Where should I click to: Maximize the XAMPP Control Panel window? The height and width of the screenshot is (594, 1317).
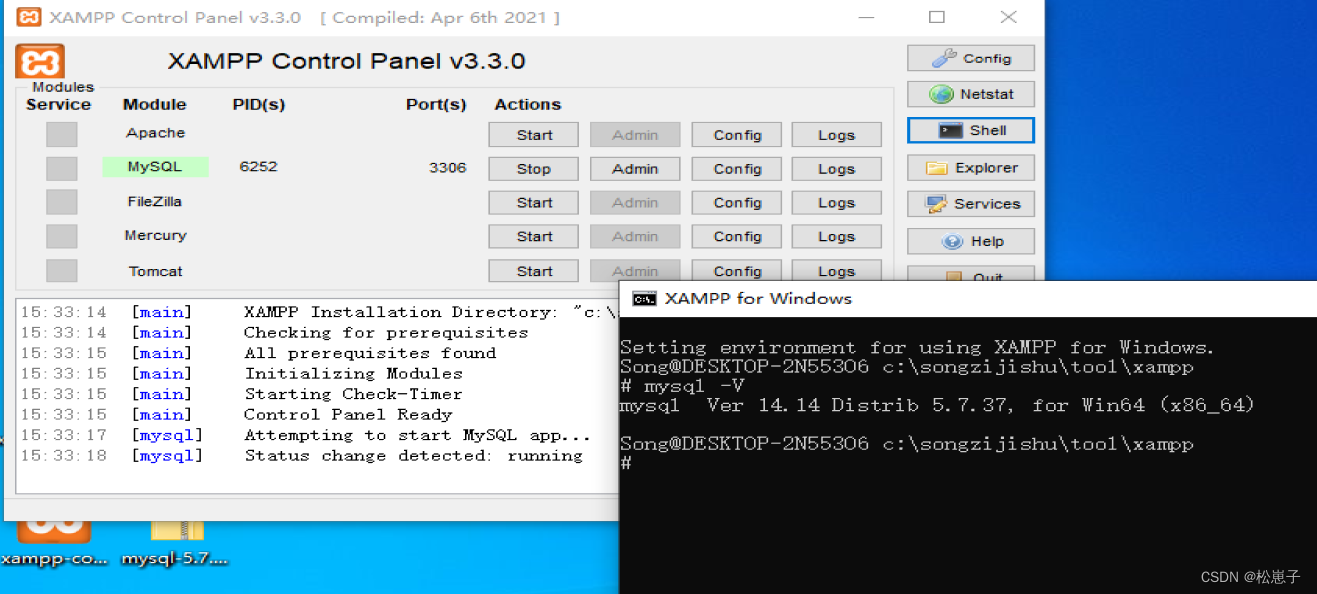(936, 17)
